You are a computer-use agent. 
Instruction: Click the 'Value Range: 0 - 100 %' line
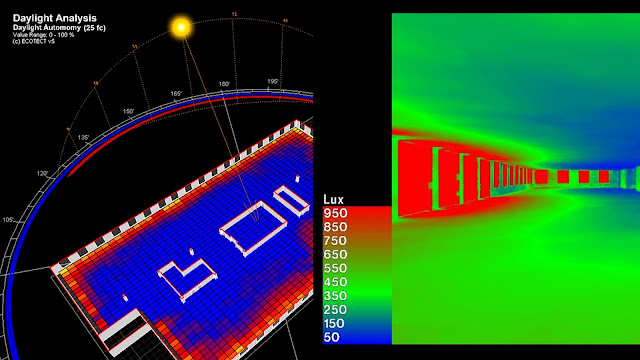coord(43,35)
